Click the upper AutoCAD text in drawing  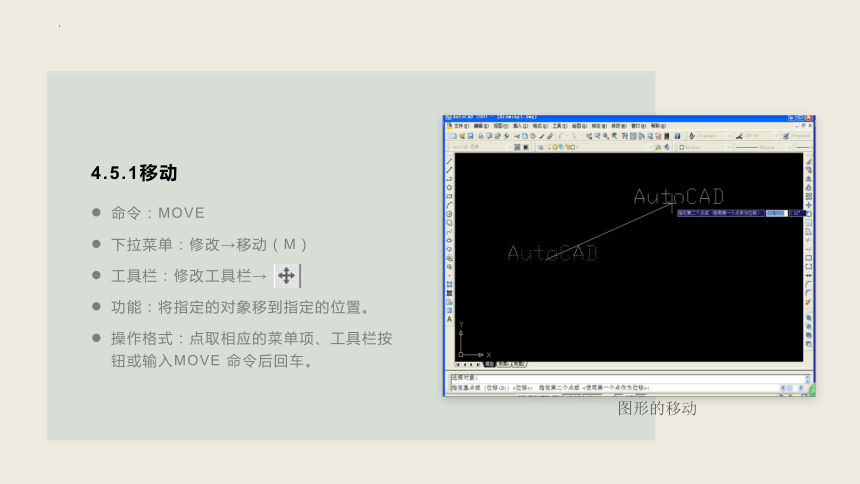(679, 196)
